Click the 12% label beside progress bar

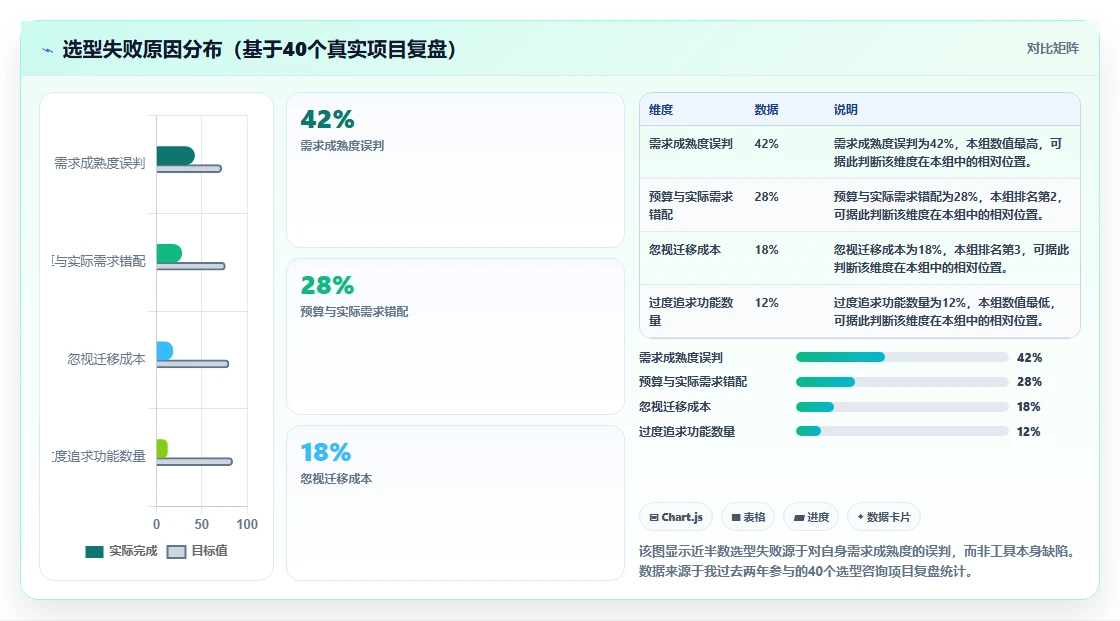click(x=1029, y=432)
